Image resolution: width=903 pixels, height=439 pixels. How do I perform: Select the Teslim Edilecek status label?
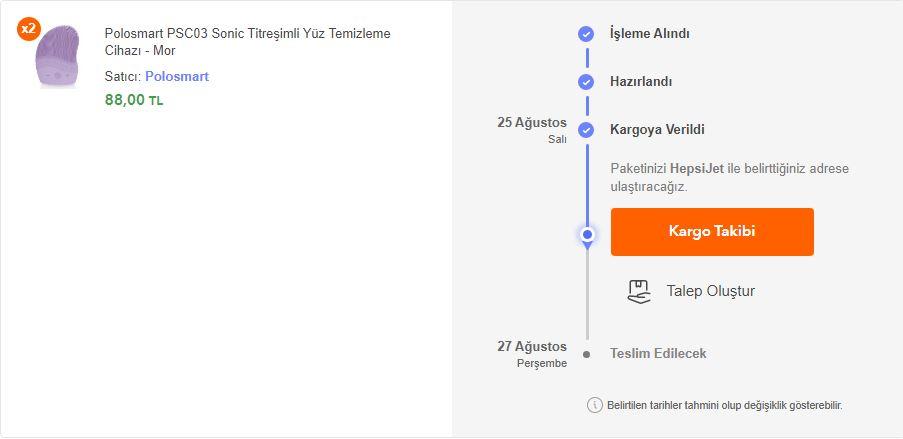658,353
